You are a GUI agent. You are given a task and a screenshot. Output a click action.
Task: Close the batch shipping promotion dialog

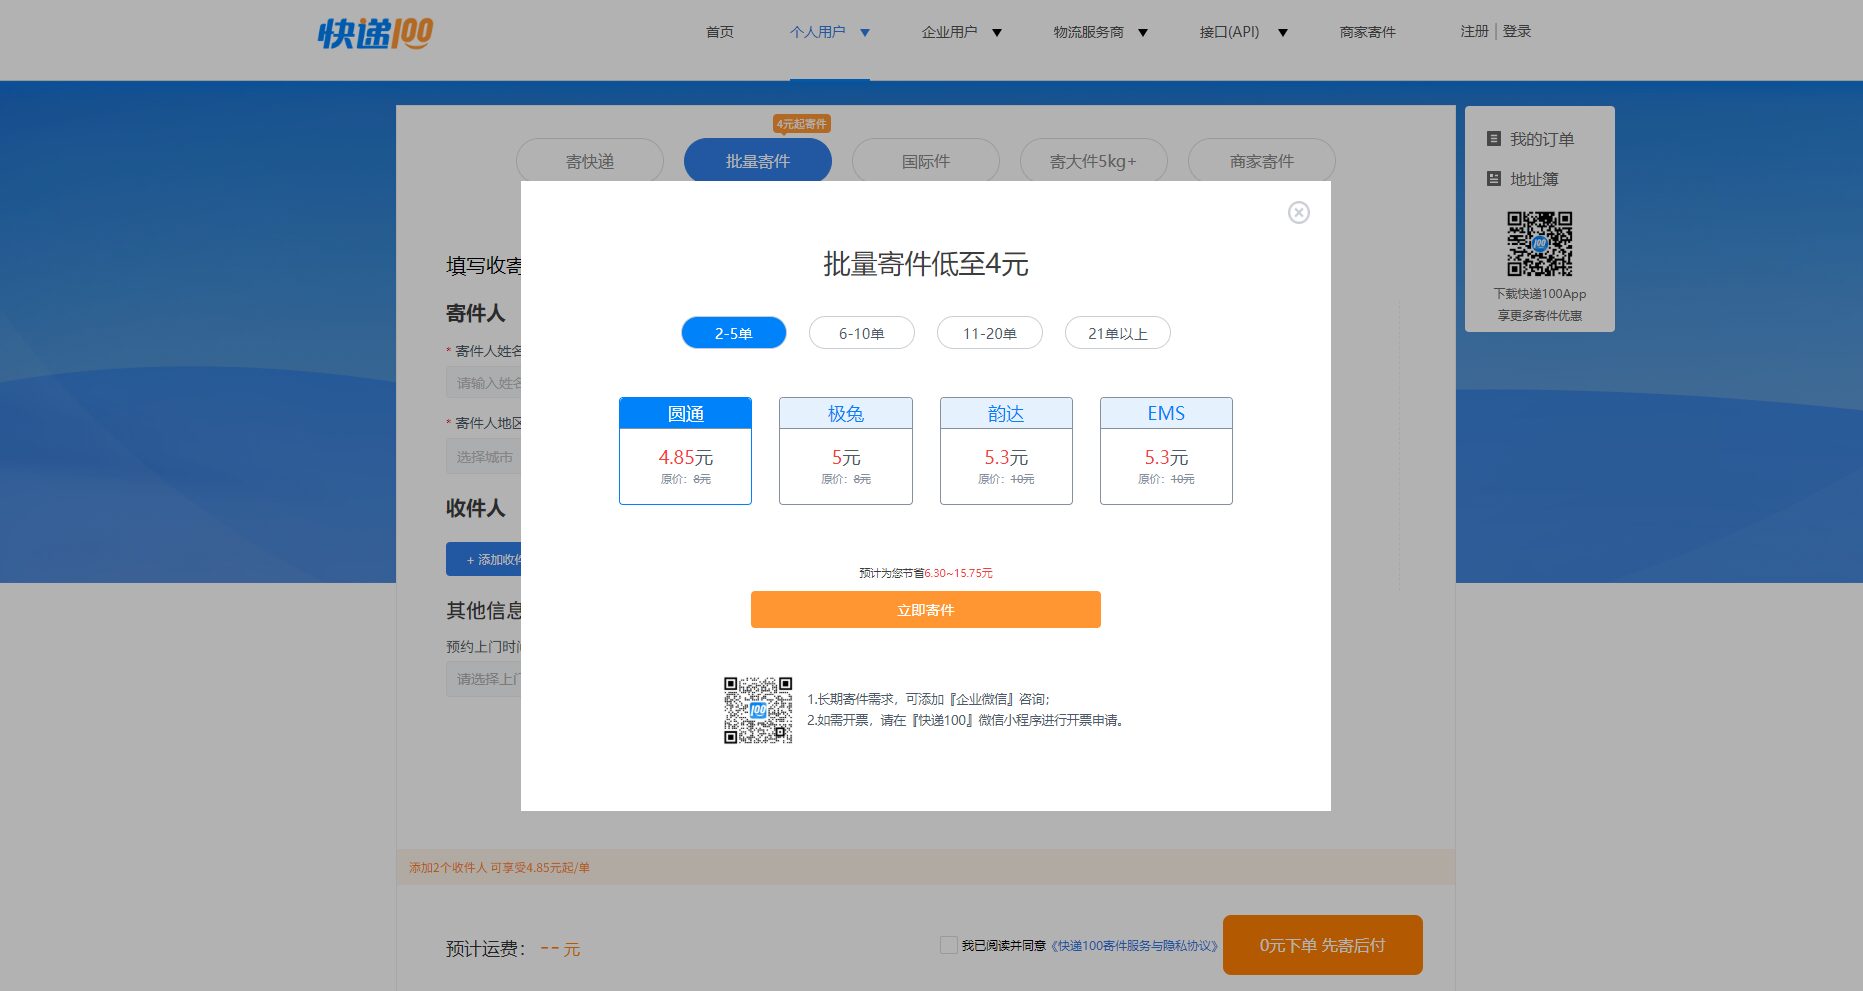(1298, 212)
